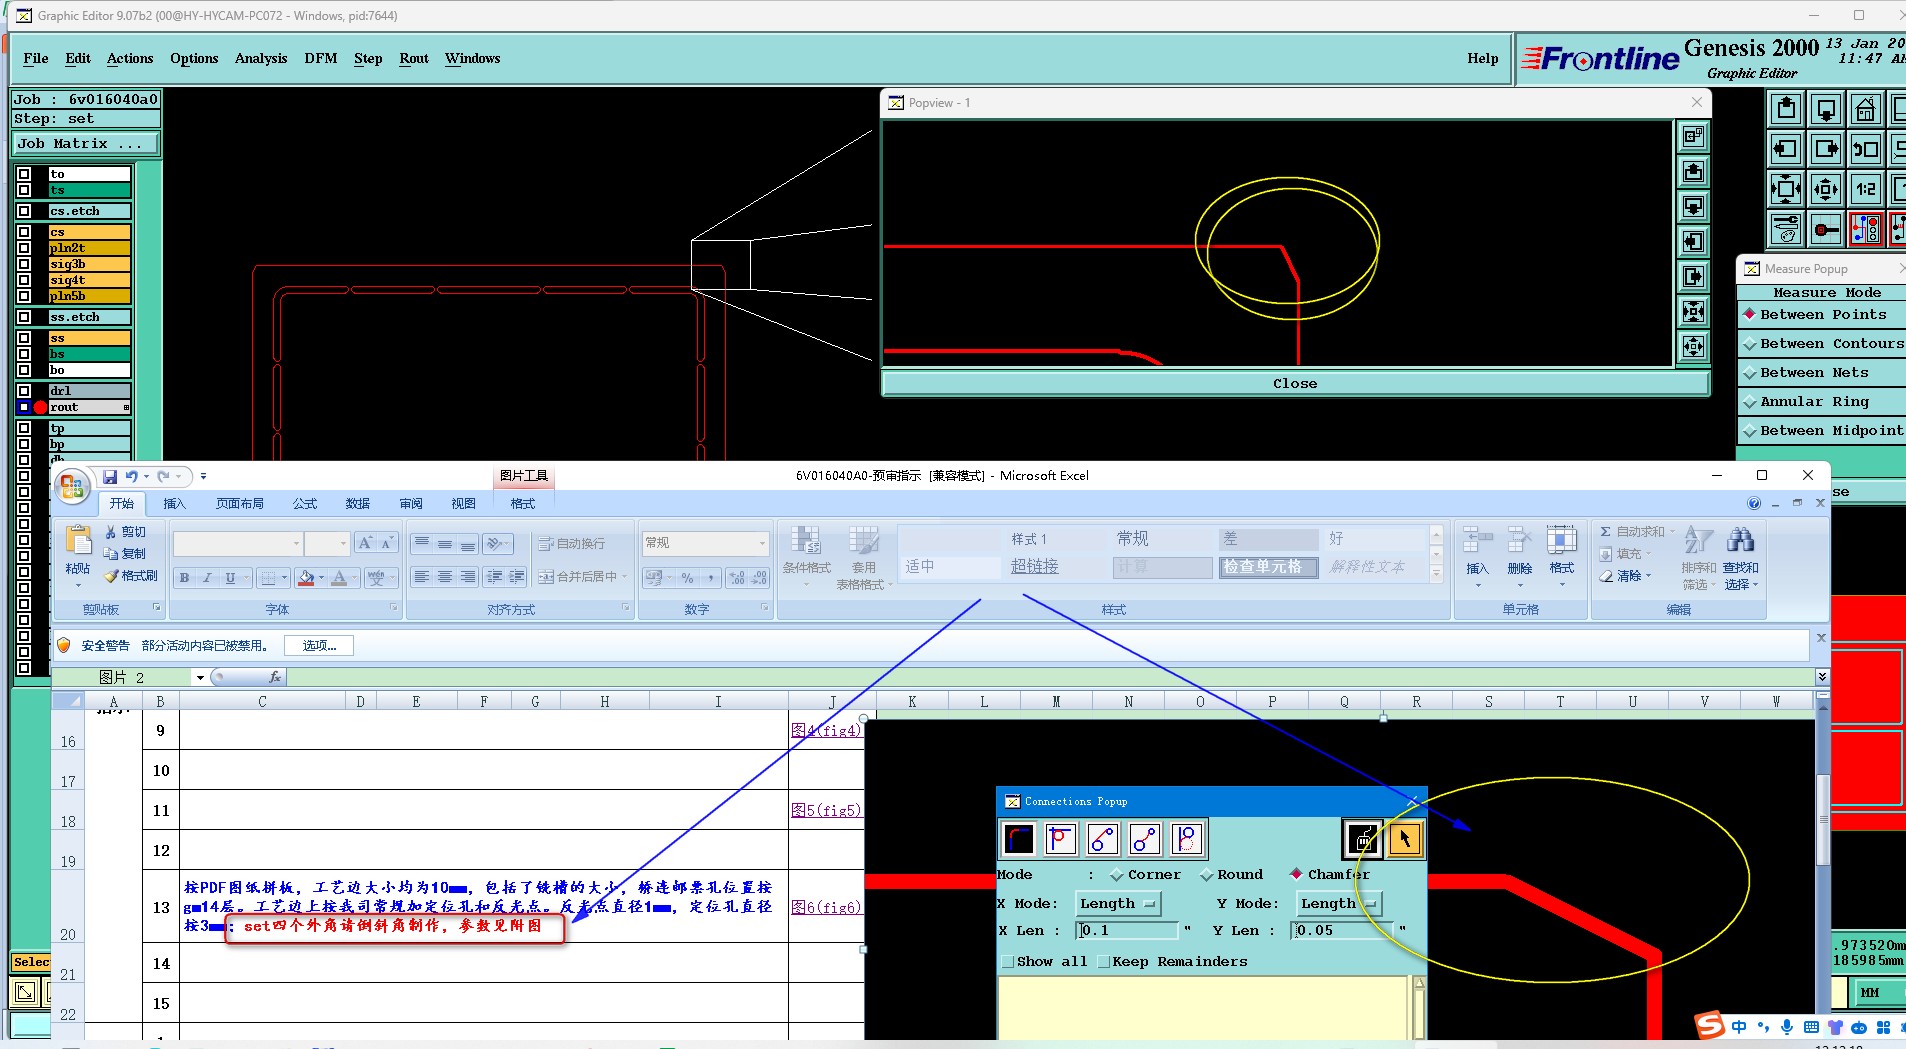Click the yellow arrow select icon in Connections Popup
Image resolution: width=1906 pixels, height=1049 pixels.
(1405, 839)
